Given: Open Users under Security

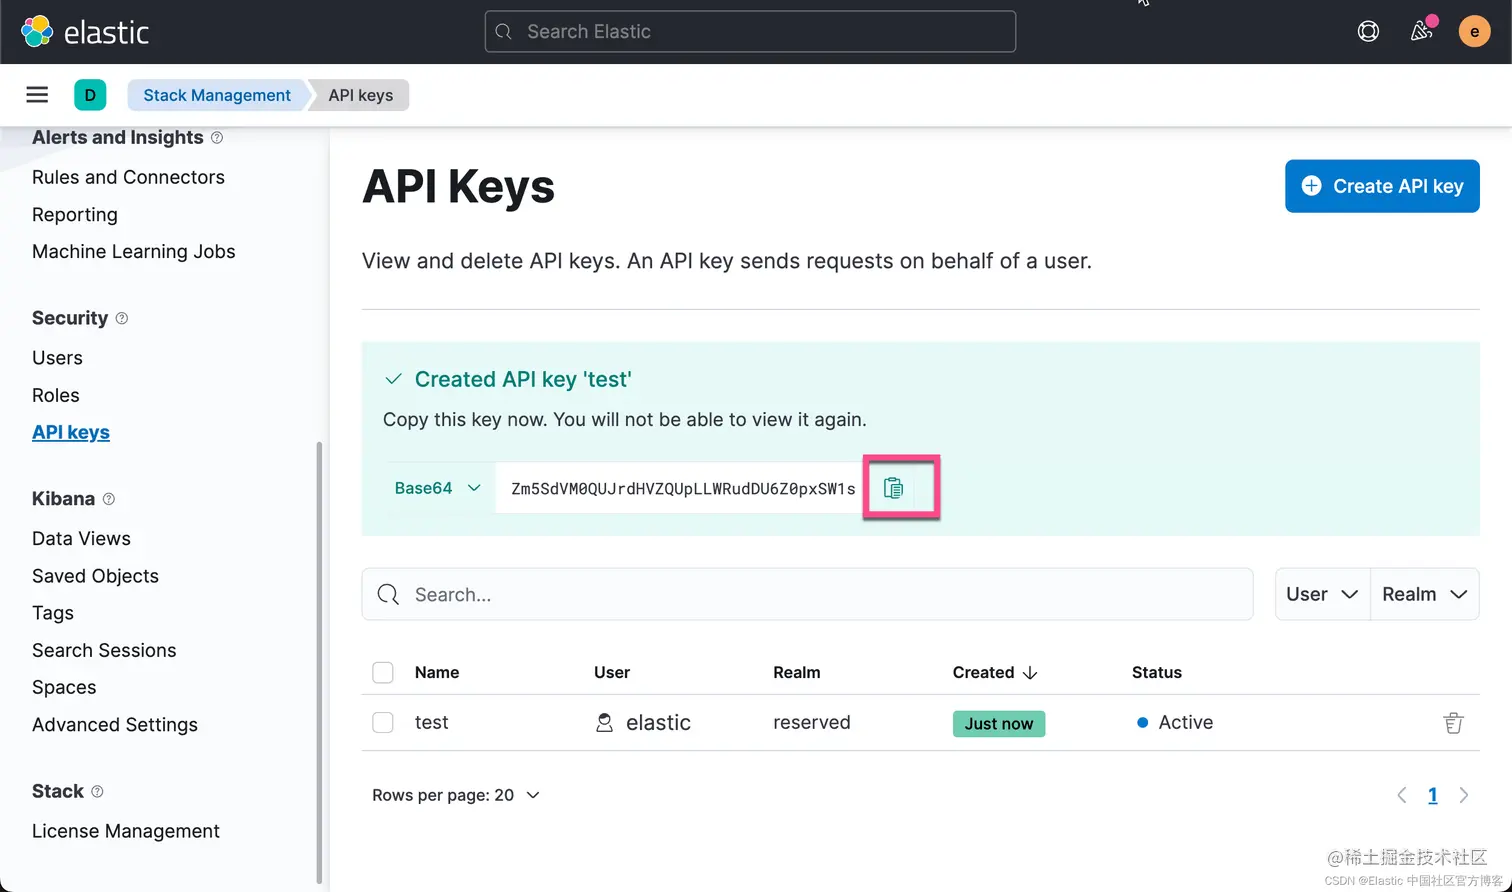Looking at the screenshot, I should pos(57,358).
